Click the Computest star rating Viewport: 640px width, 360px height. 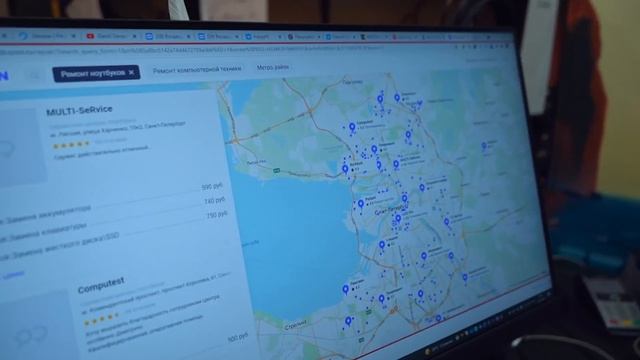(x=102, y=319)
